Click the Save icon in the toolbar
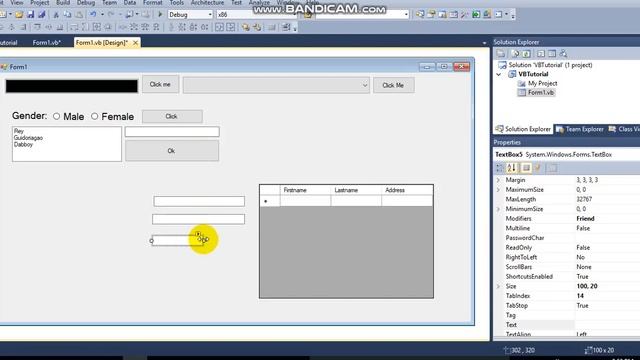The width and height of the screenshot is (640, 360). point(31,15)
